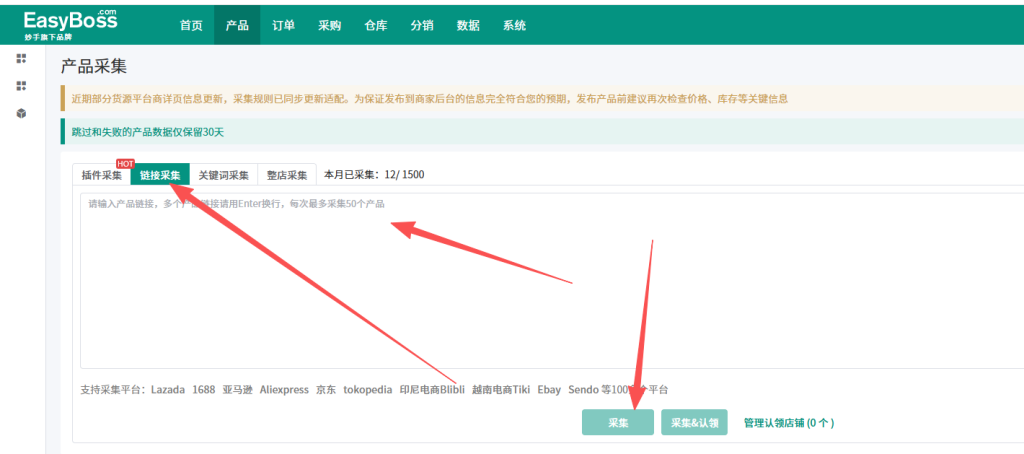Open the 仓库 menu in top navigation

(375, 25)
